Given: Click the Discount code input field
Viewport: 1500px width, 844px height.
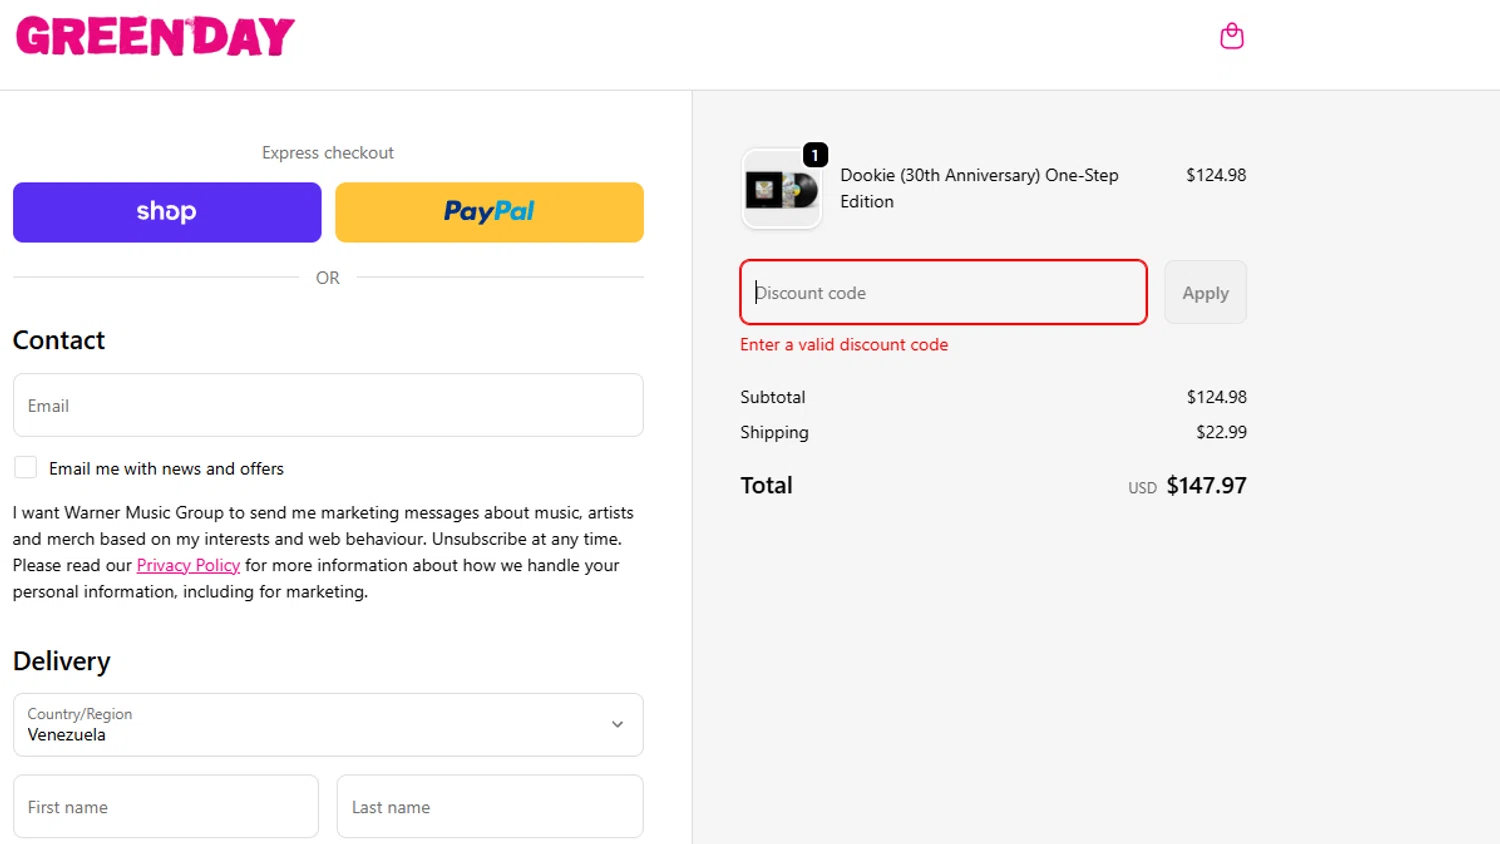Looking at the screenshot, I should [x=943, y=292].
